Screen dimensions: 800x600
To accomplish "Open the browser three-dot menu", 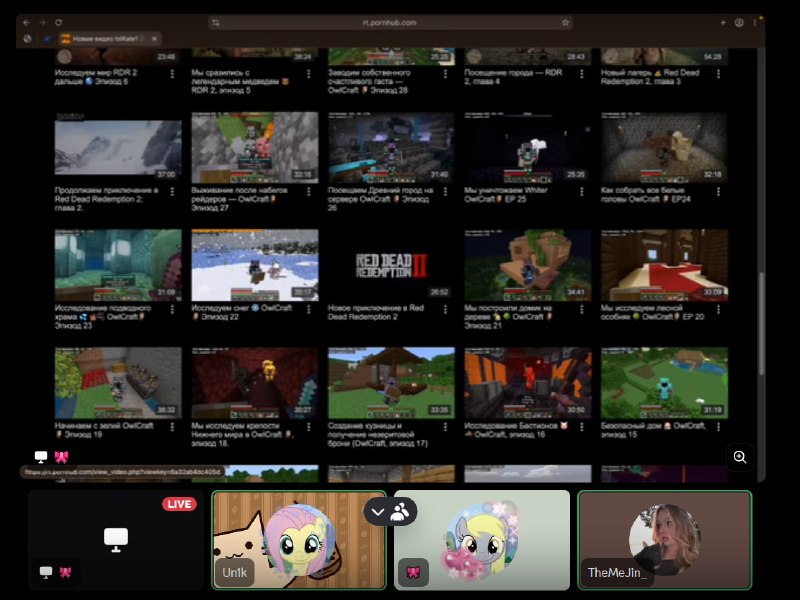I will click(x=755, y=22).
